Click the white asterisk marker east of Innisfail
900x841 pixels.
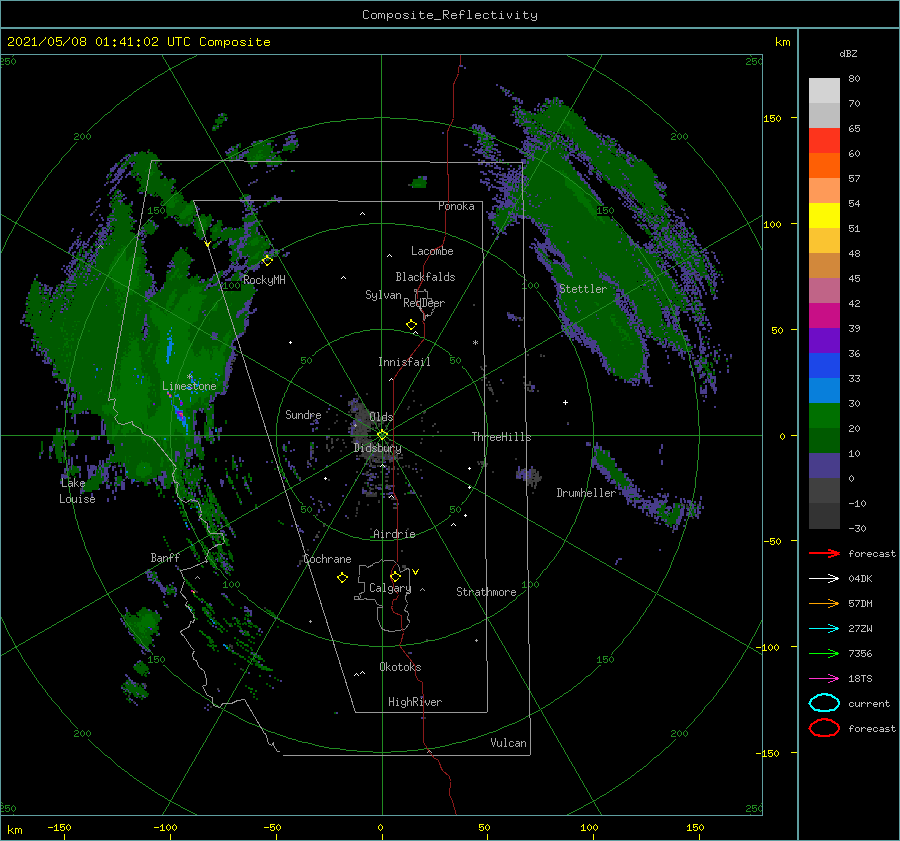coord(475,343)
